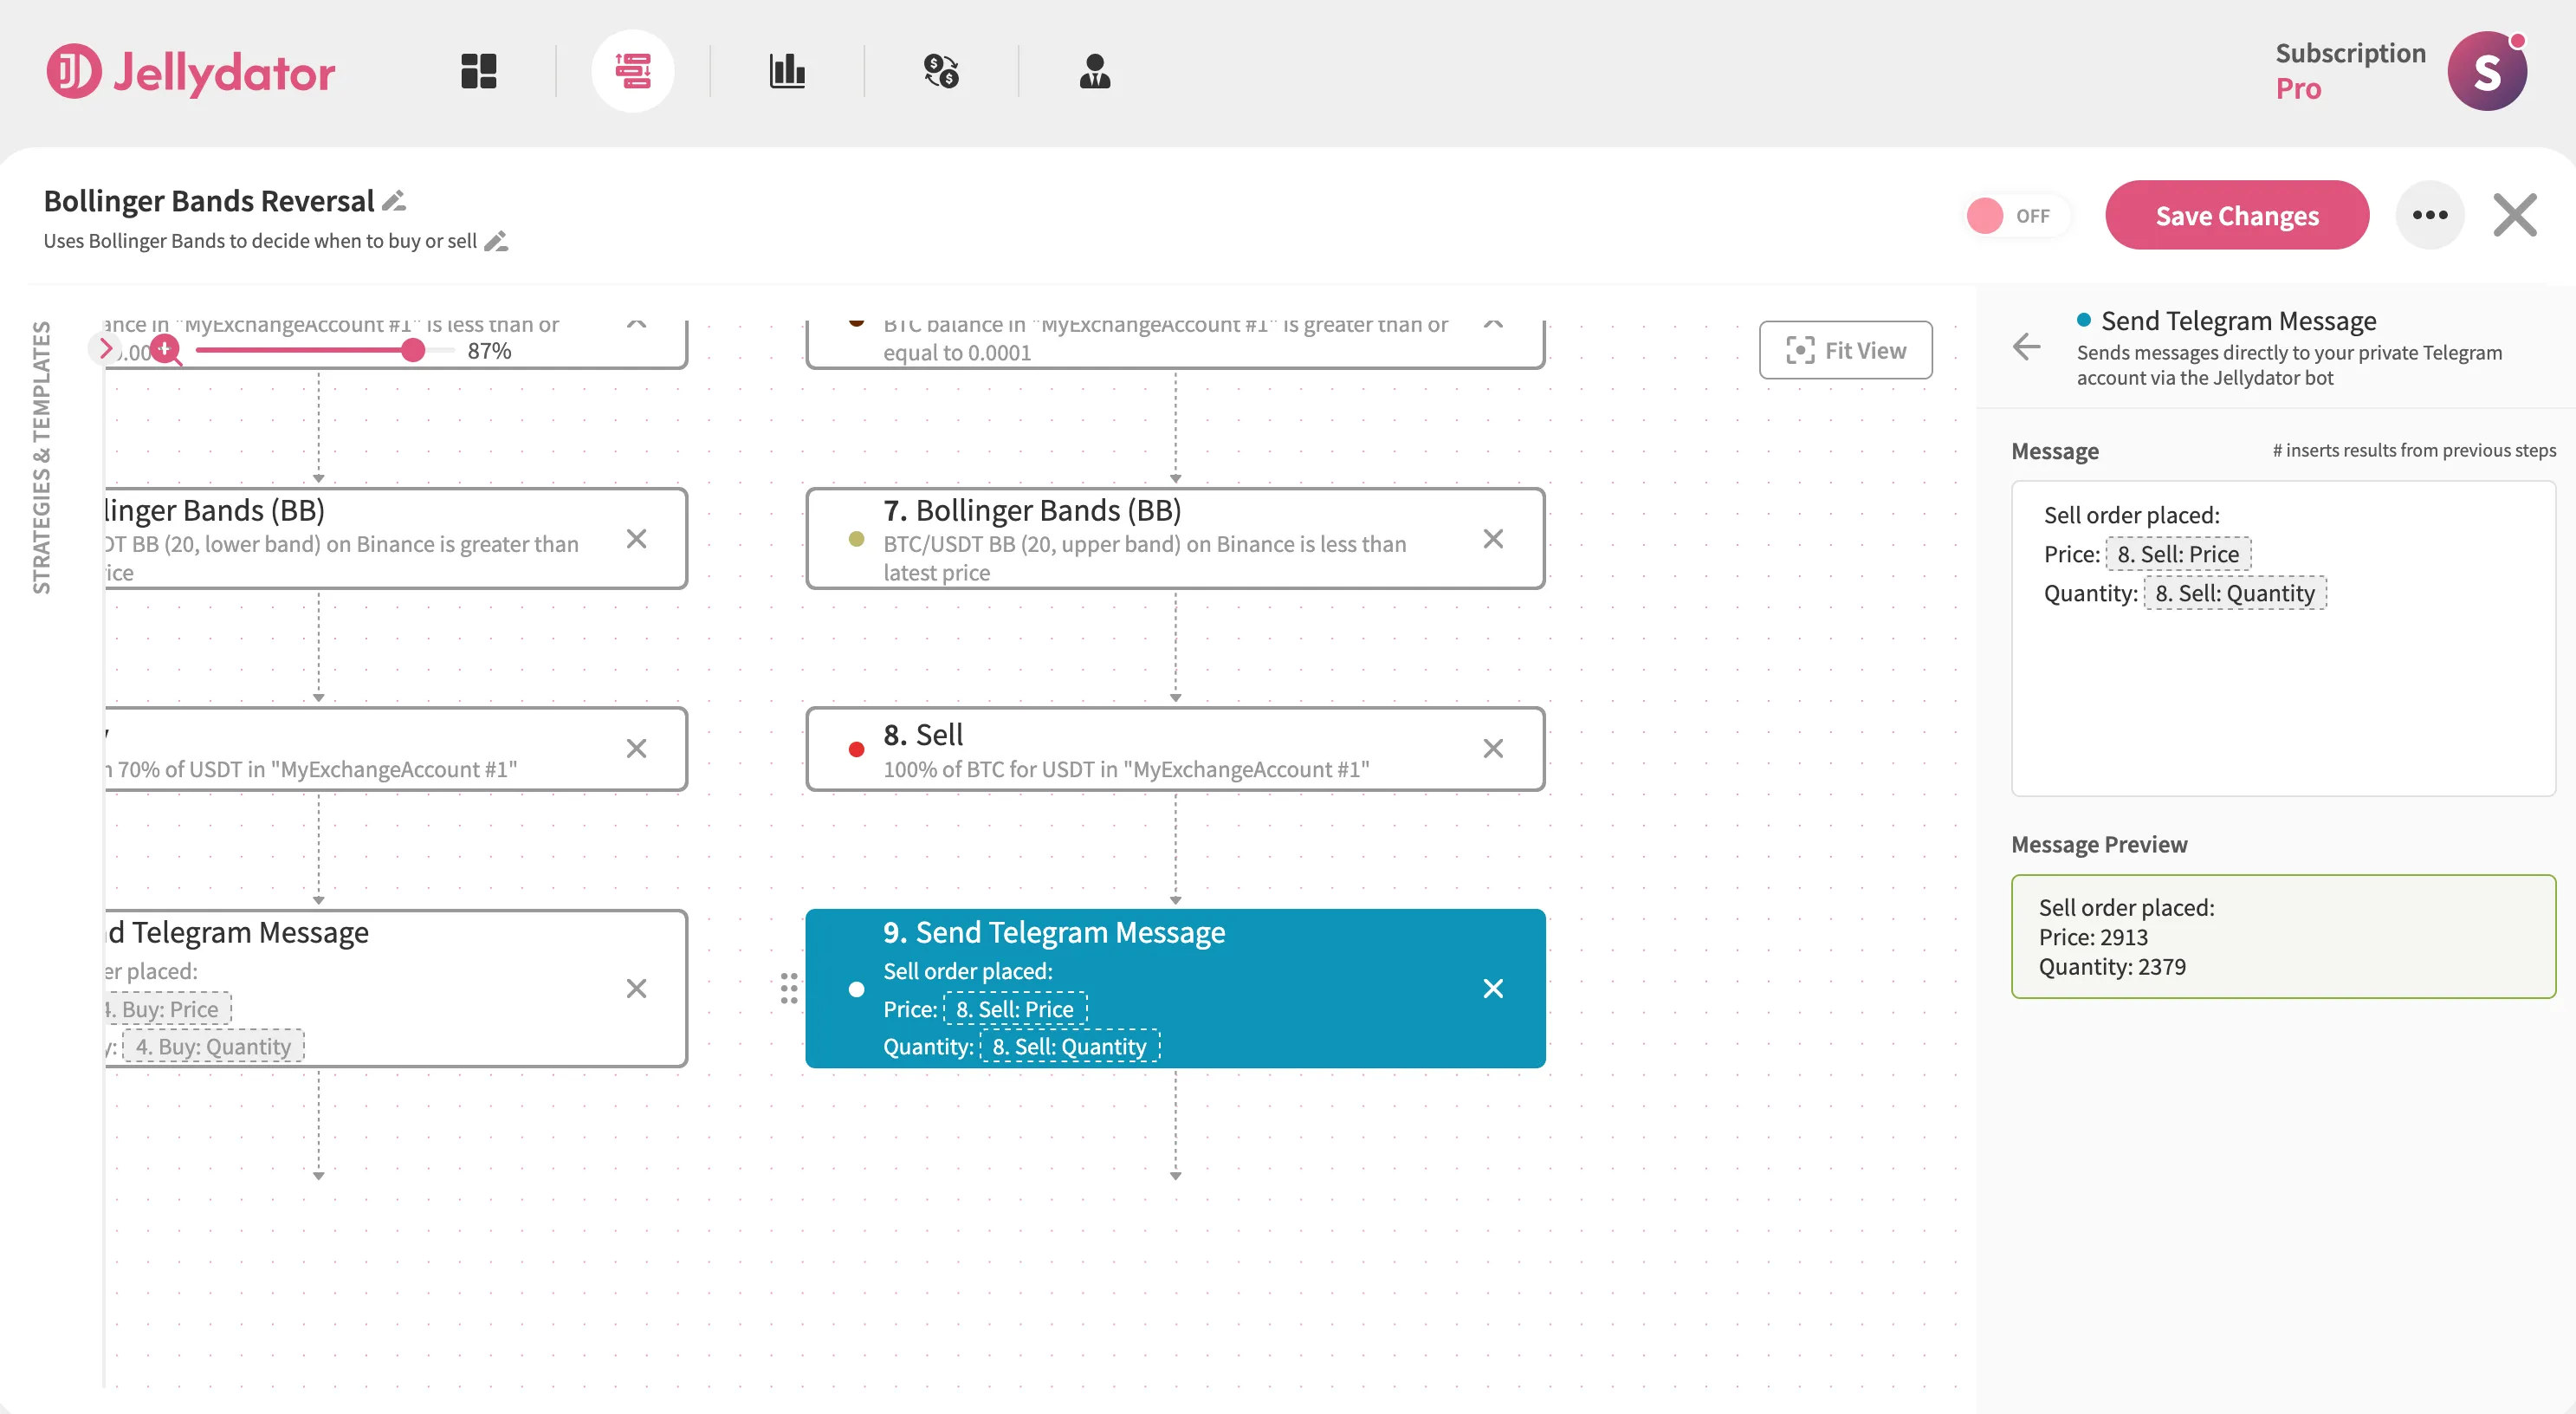Collapse the left balance condition step
This screenshot has width=2576, height=1414.
(636, 324)
